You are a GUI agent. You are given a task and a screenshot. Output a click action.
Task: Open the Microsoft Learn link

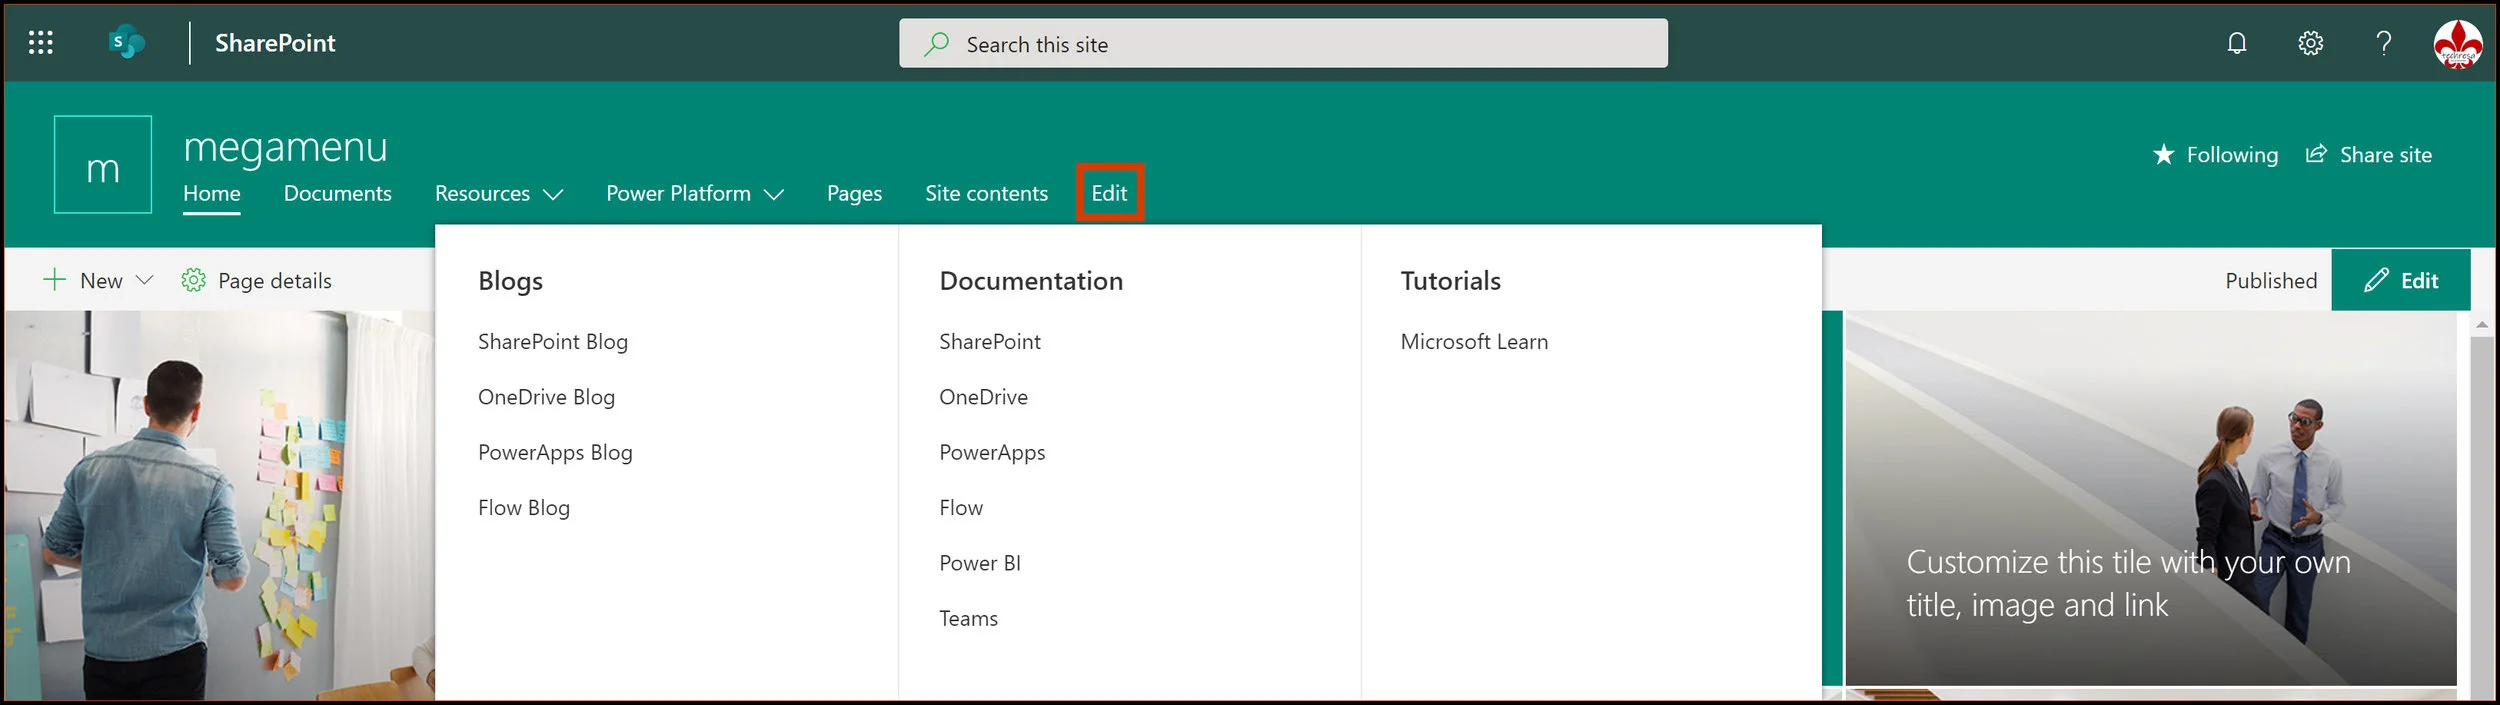coord(1474,342)
